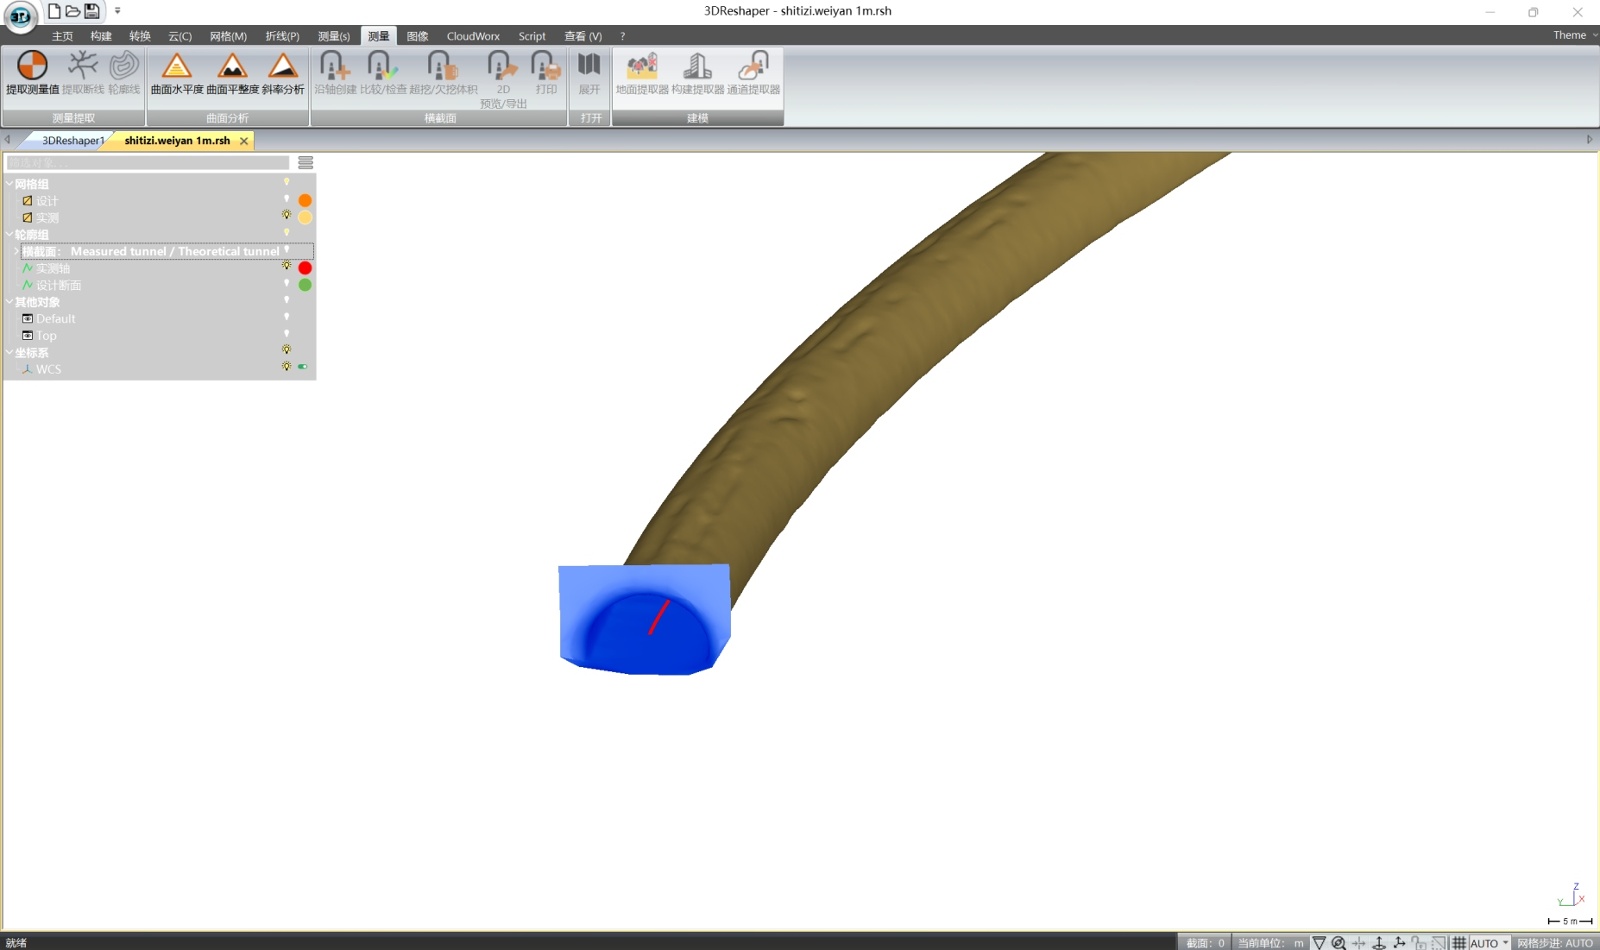Switch to the 3DReshaper1 document tab
The height and width of the screenshot is (950, 1600).
(72, 141)
